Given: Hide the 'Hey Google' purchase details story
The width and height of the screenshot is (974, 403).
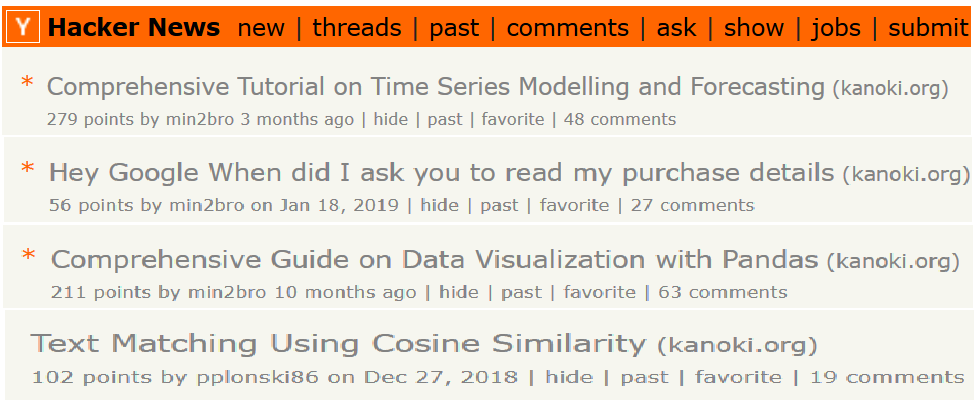Looking at the screenshot, I should 440,205.
